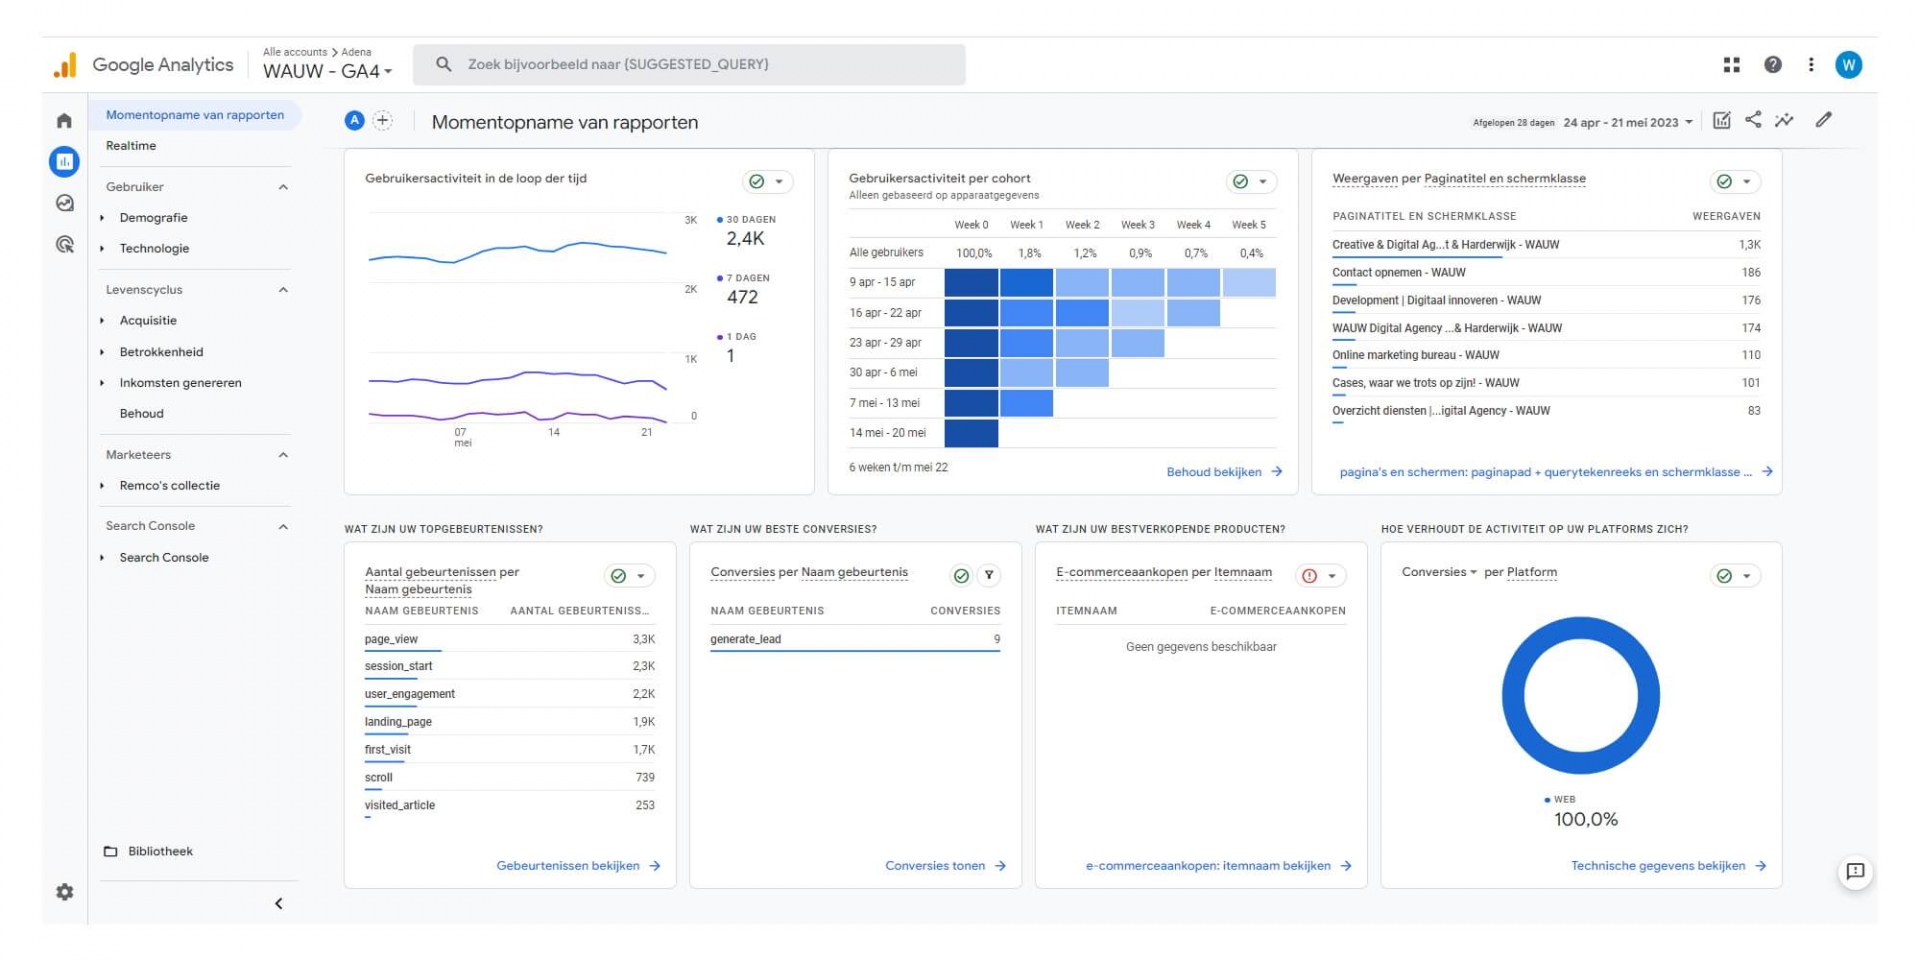Viewport: 1920px width, 960px height.
Task: Collapse the sidebar navigation arrow
Action: click(279, 904)
